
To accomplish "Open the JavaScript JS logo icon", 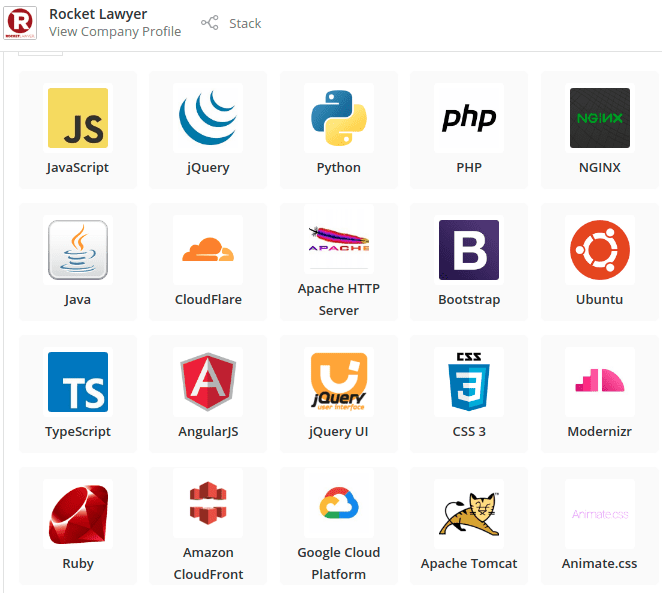I will pyautogui.click(x=78, y=118).
